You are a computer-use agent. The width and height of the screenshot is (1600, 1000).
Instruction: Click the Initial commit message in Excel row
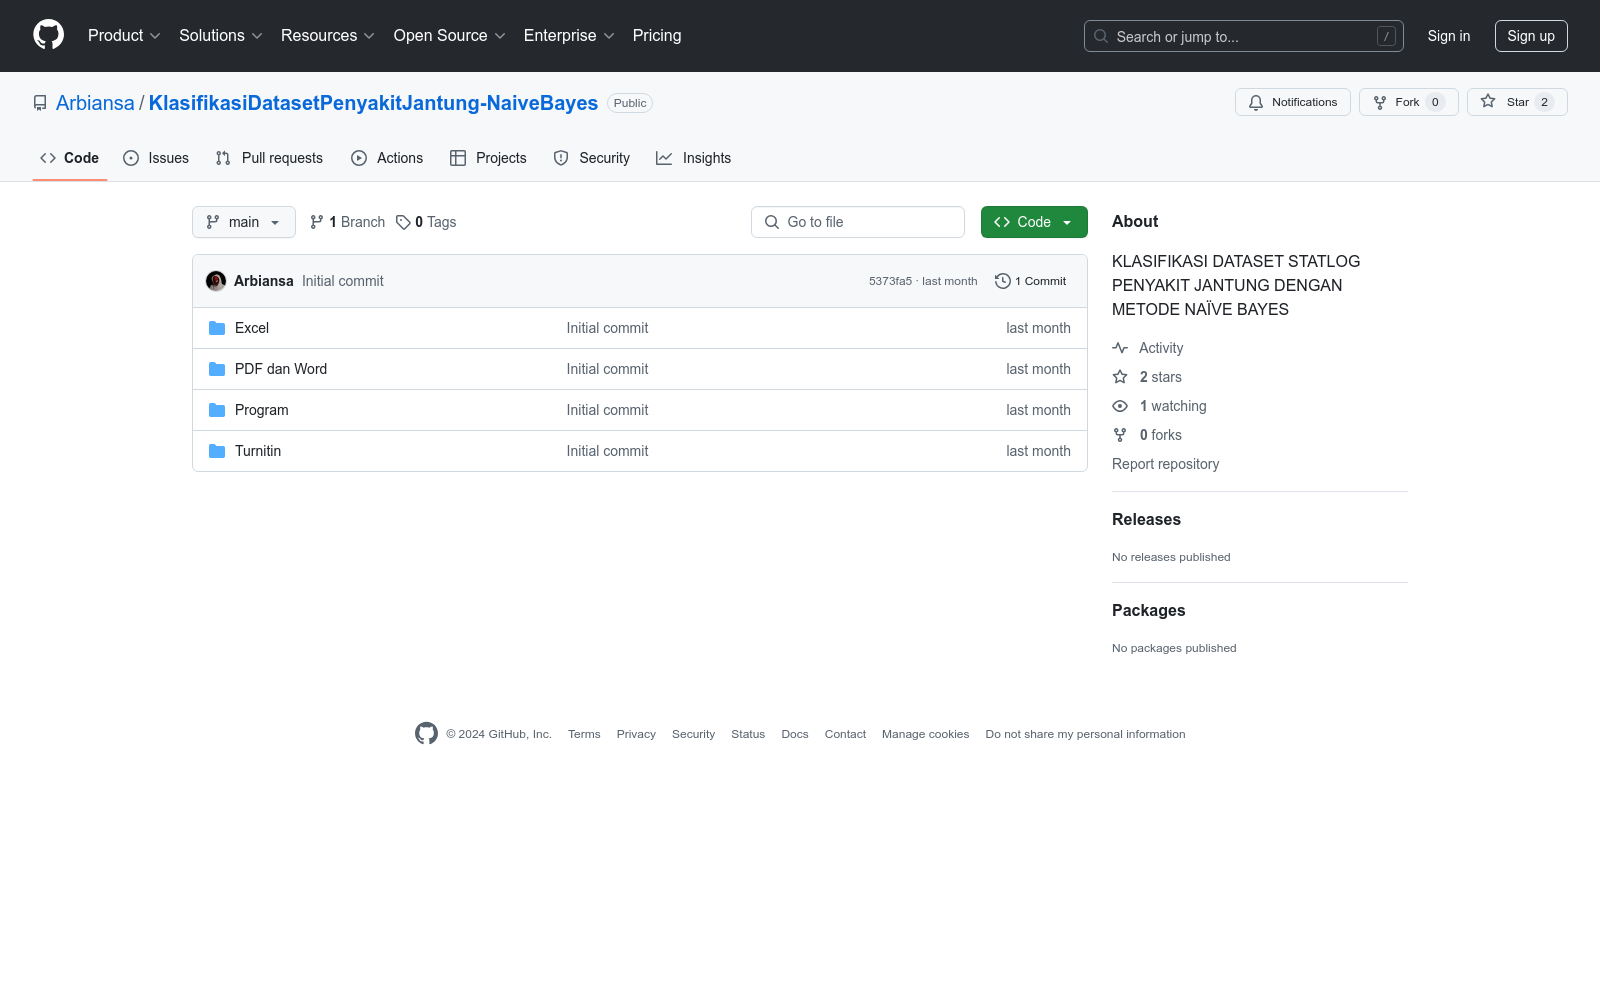[607, 328]
